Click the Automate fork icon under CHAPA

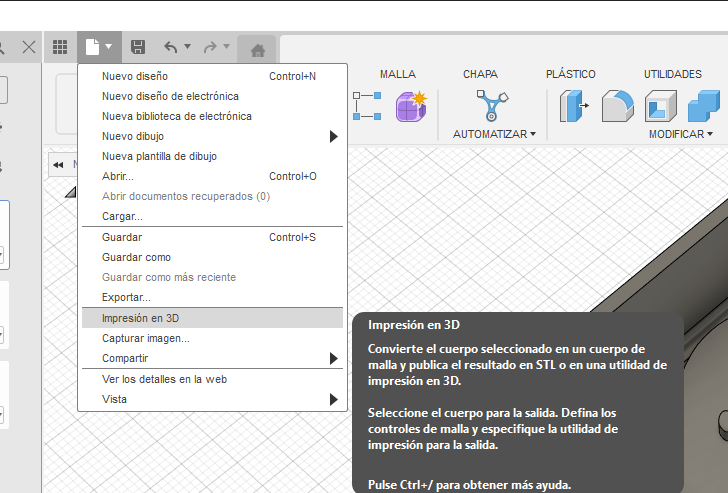point(492,106)
